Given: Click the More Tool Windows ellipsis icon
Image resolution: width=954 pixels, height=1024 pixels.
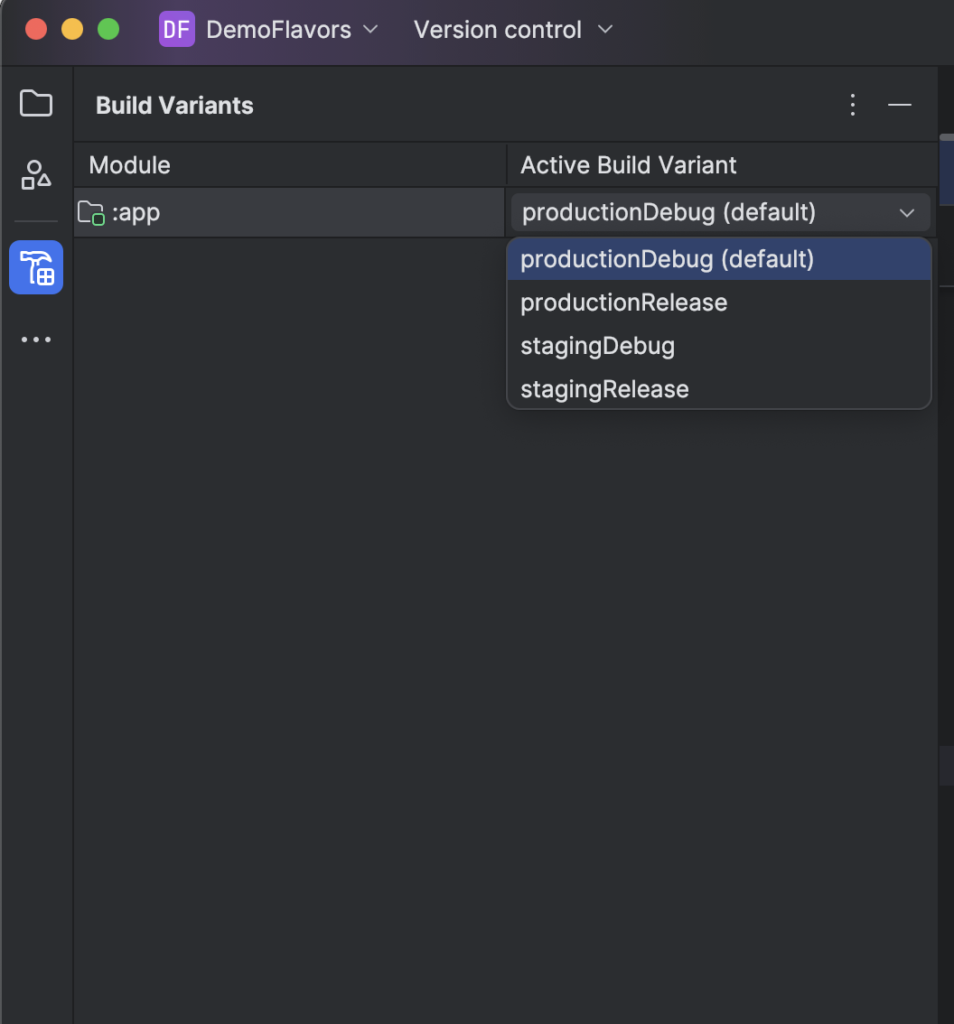Looking at the screenshot, I should point(36,339).
